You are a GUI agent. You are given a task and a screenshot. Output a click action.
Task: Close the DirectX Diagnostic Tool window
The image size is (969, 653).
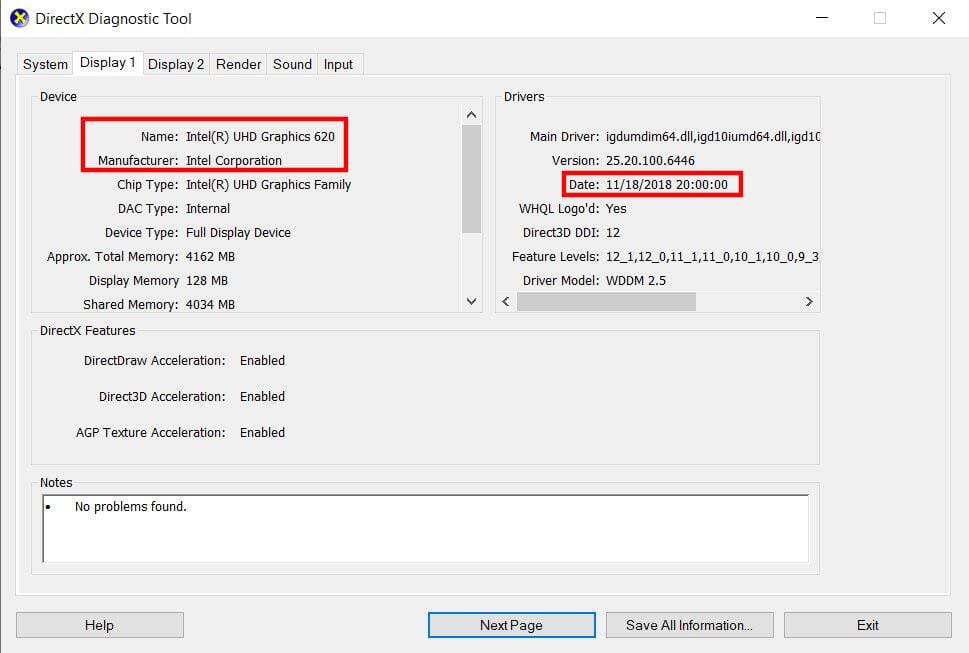click(938, 18)
